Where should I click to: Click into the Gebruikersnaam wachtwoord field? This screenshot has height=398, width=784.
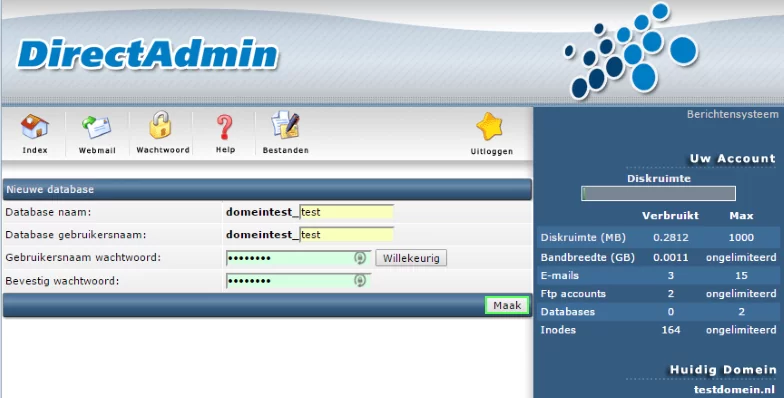tap(298, 258)
